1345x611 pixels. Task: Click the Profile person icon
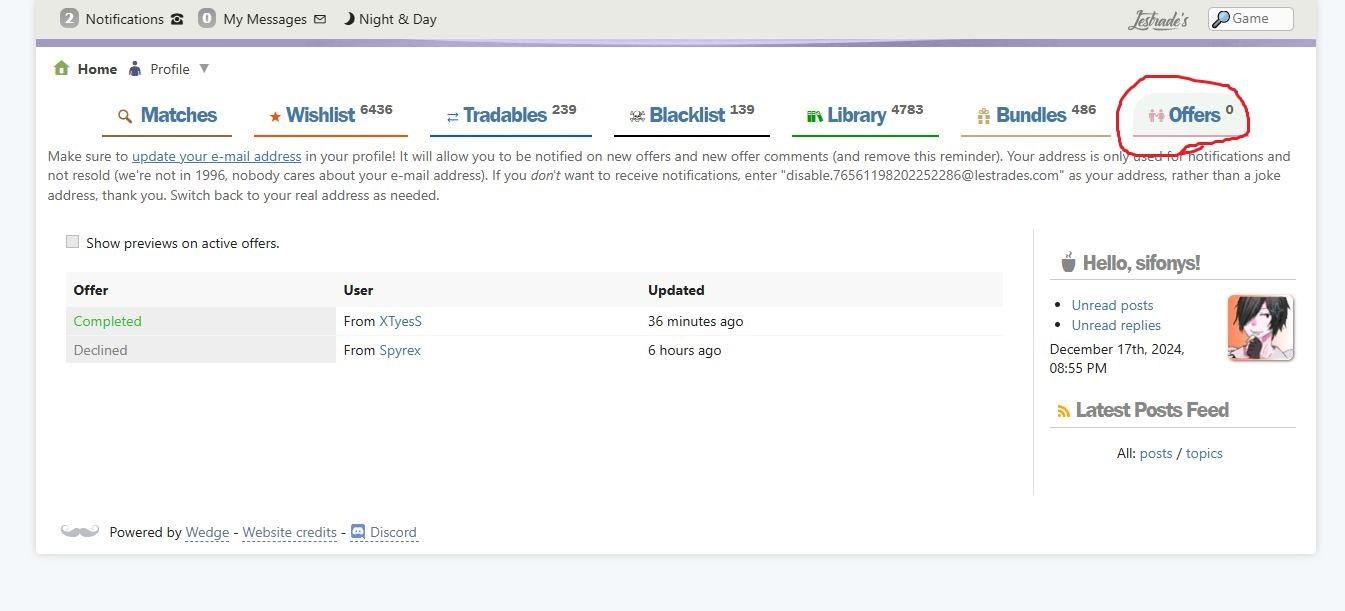[135, 69]
